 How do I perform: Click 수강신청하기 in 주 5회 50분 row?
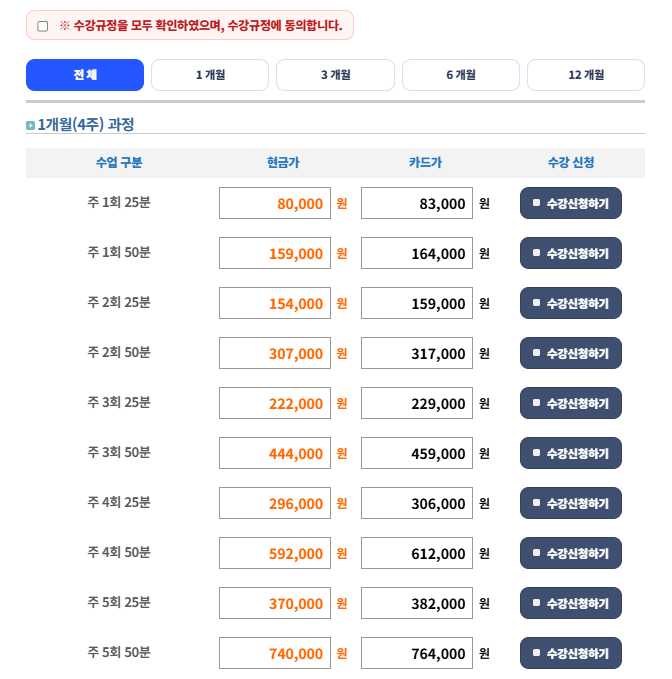570,653
